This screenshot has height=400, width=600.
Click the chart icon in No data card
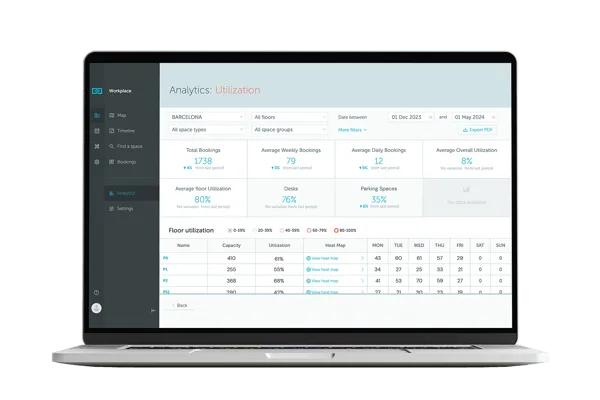466,189
